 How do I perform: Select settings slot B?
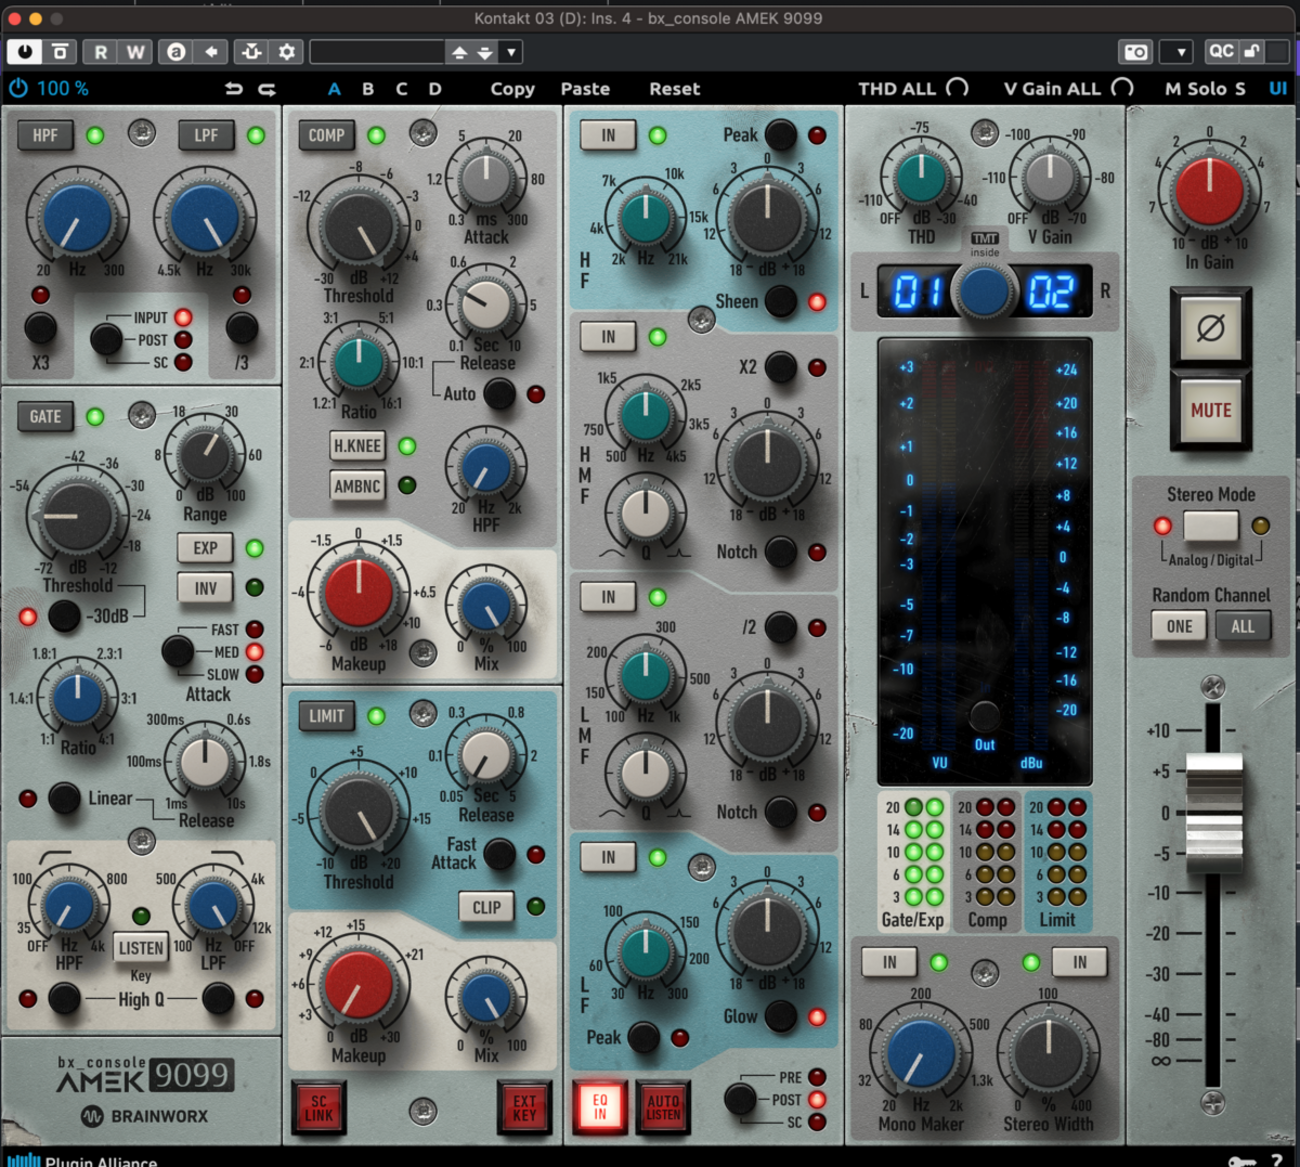[368, 89]
